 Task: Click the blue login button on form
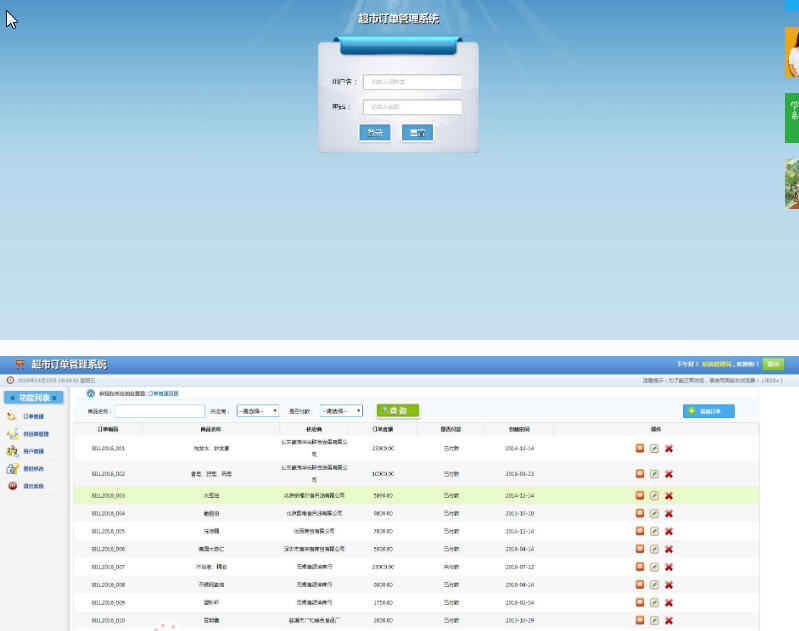[x=375, y=133]
